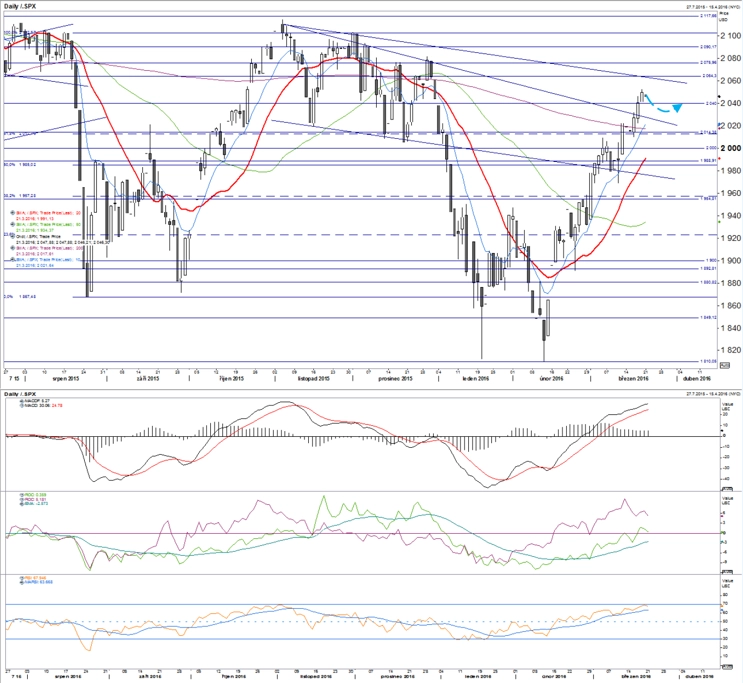Click the MACDF histogram legend icon

click(22, 401)
